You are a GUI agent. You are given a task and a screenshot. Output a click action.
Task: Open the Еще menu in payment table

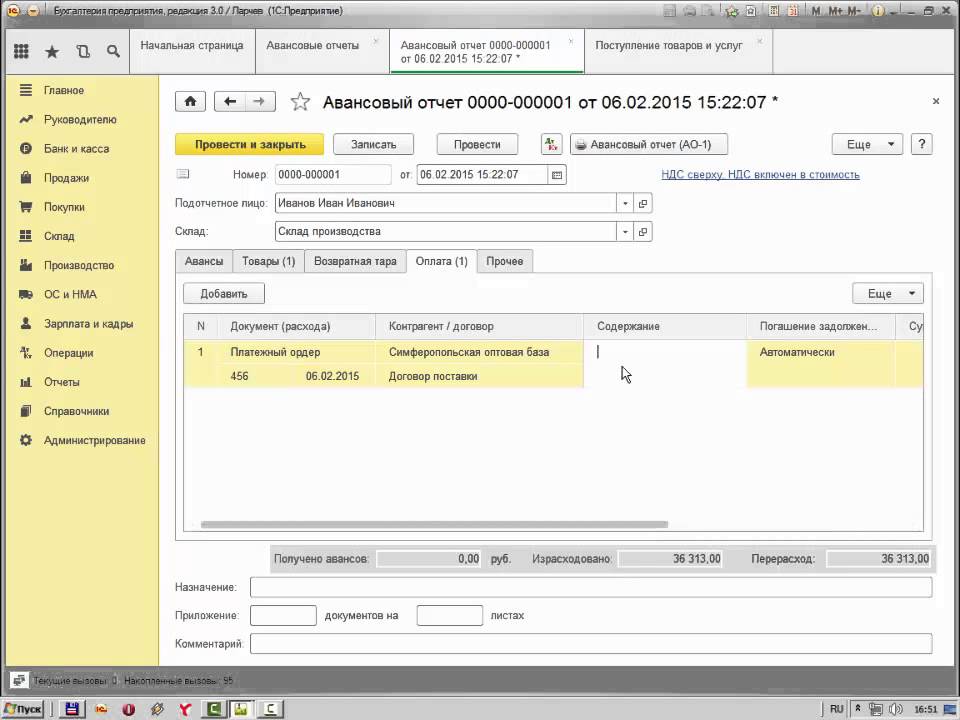888,294
